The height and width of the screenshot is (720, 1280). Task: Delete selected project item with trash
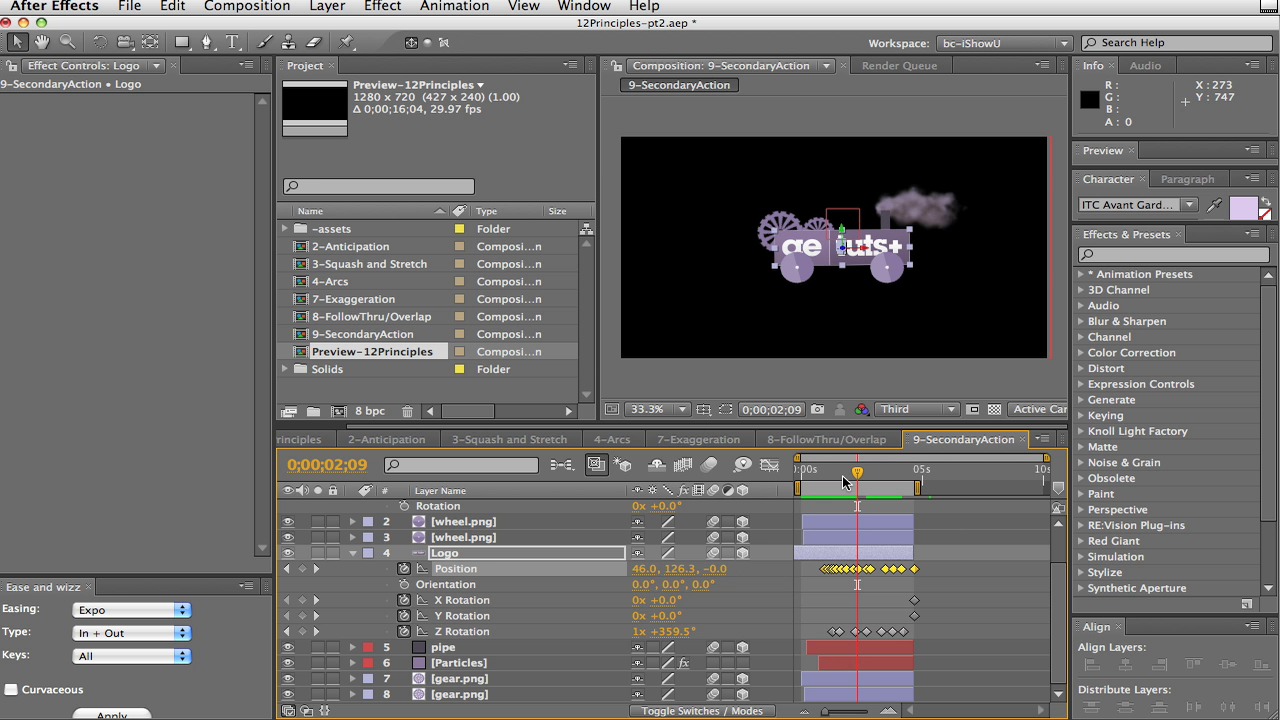click(x=407, y=411)
